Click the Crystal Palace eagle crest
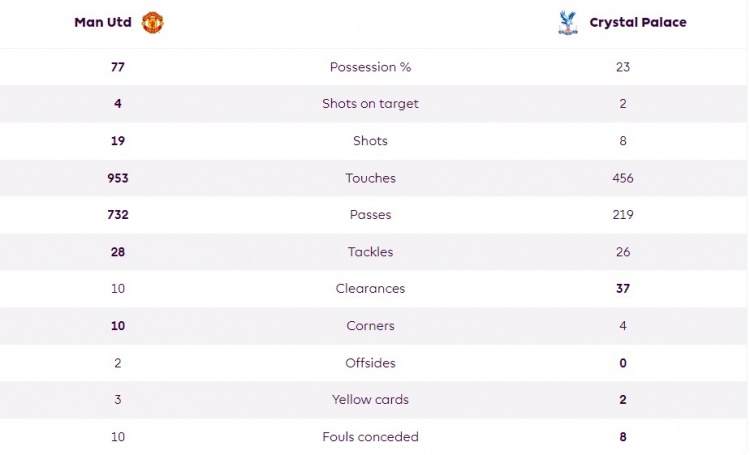Image resolution: width=750 pixels, height=455 pixels. (x=568, y=22)
